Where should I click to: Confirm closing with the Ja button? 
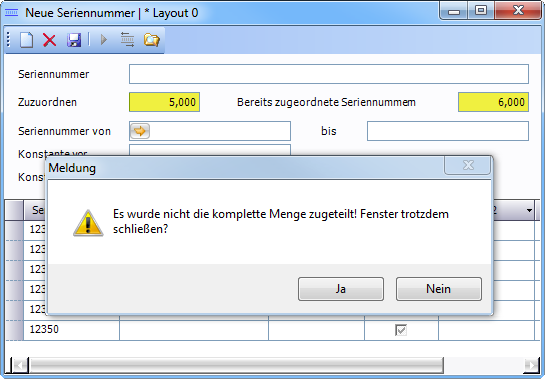341,289
